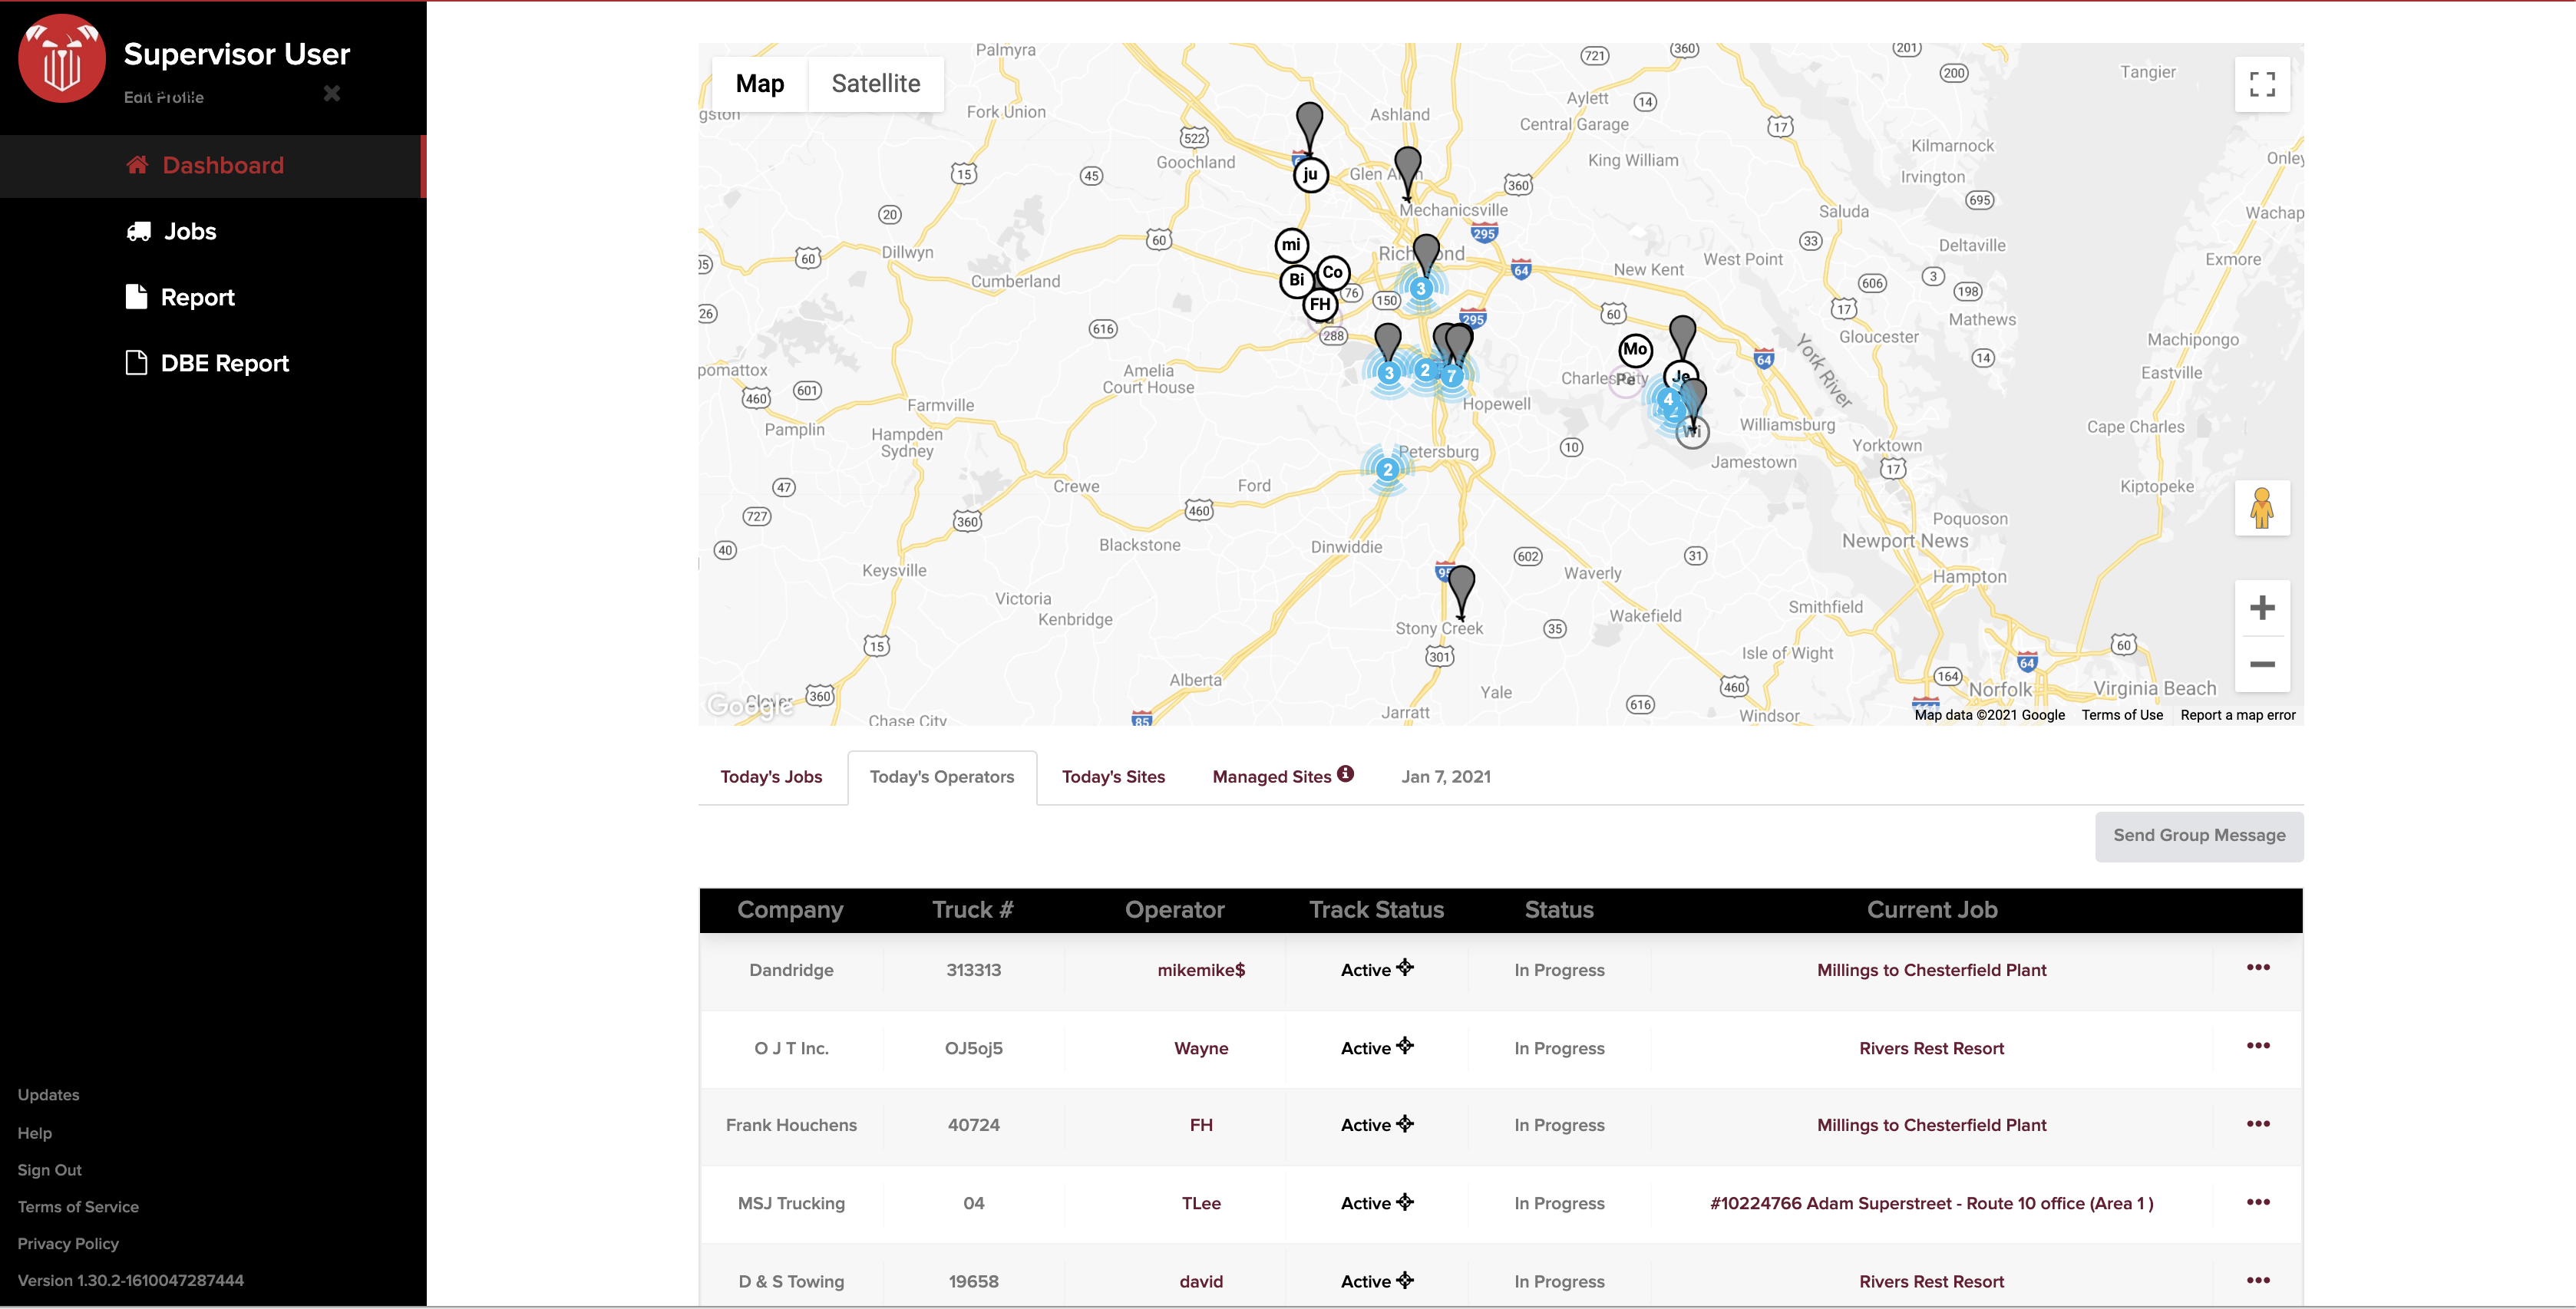
Task: Select the Map view type
Action: pyautogui.click(x=759, y=84)
